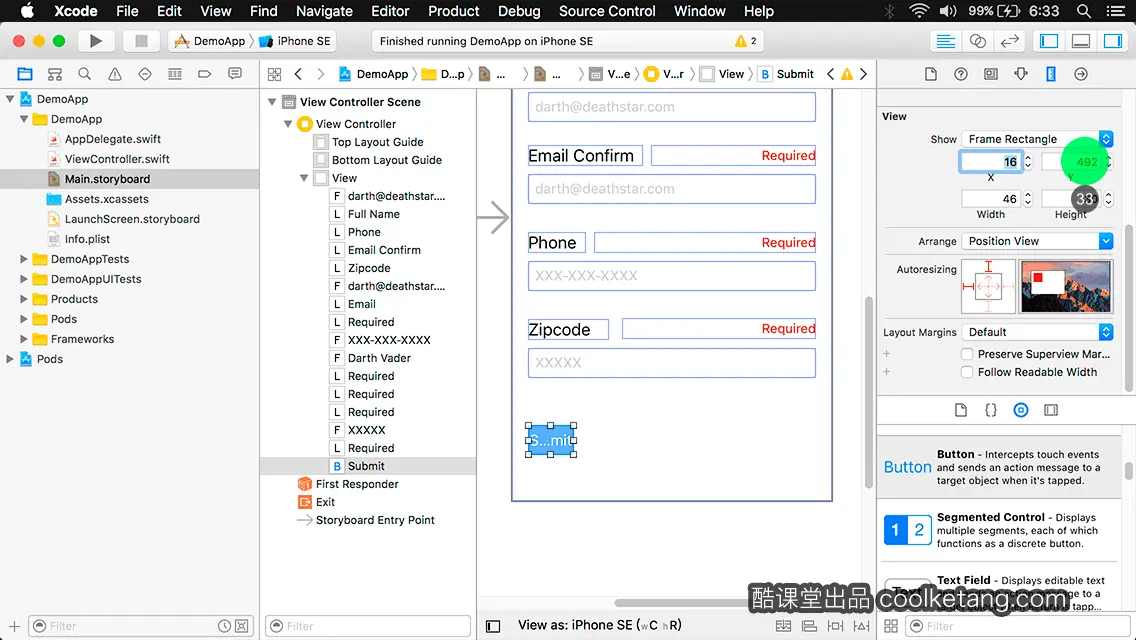This screenshot has height=640, width=1136.
Task: Open the Report navigator
Action: point(234,74)
